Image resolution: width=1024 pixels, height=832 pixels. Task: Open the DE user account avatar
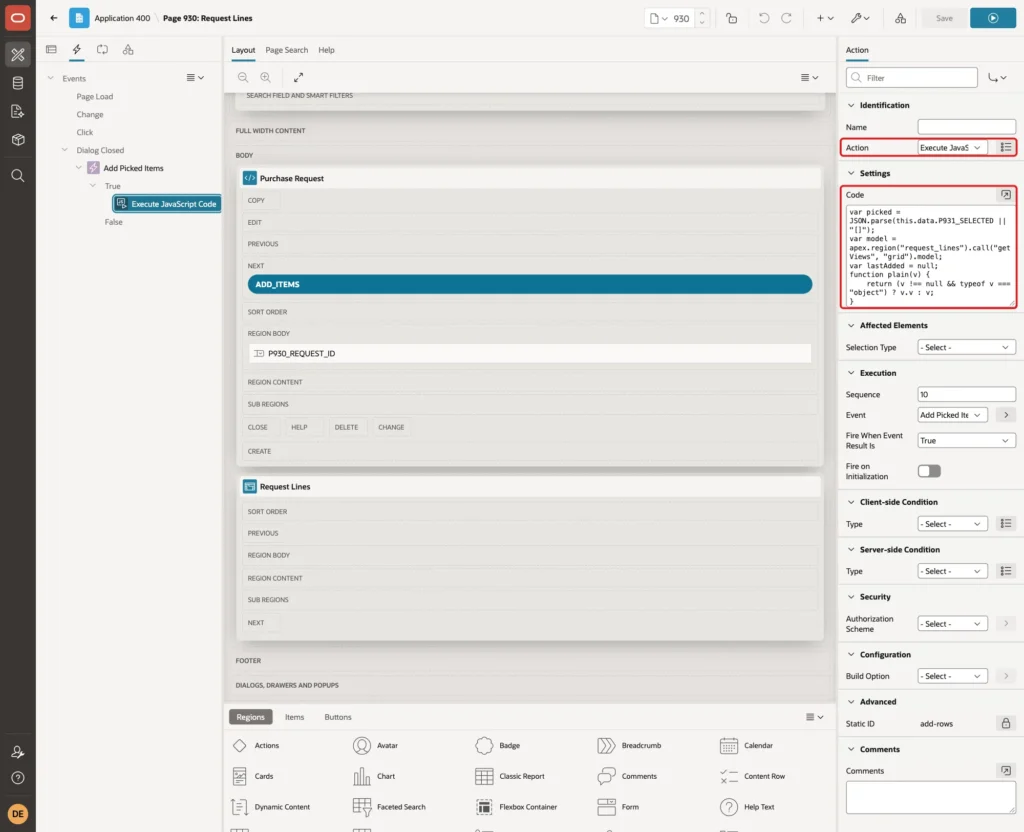point(18,814)
